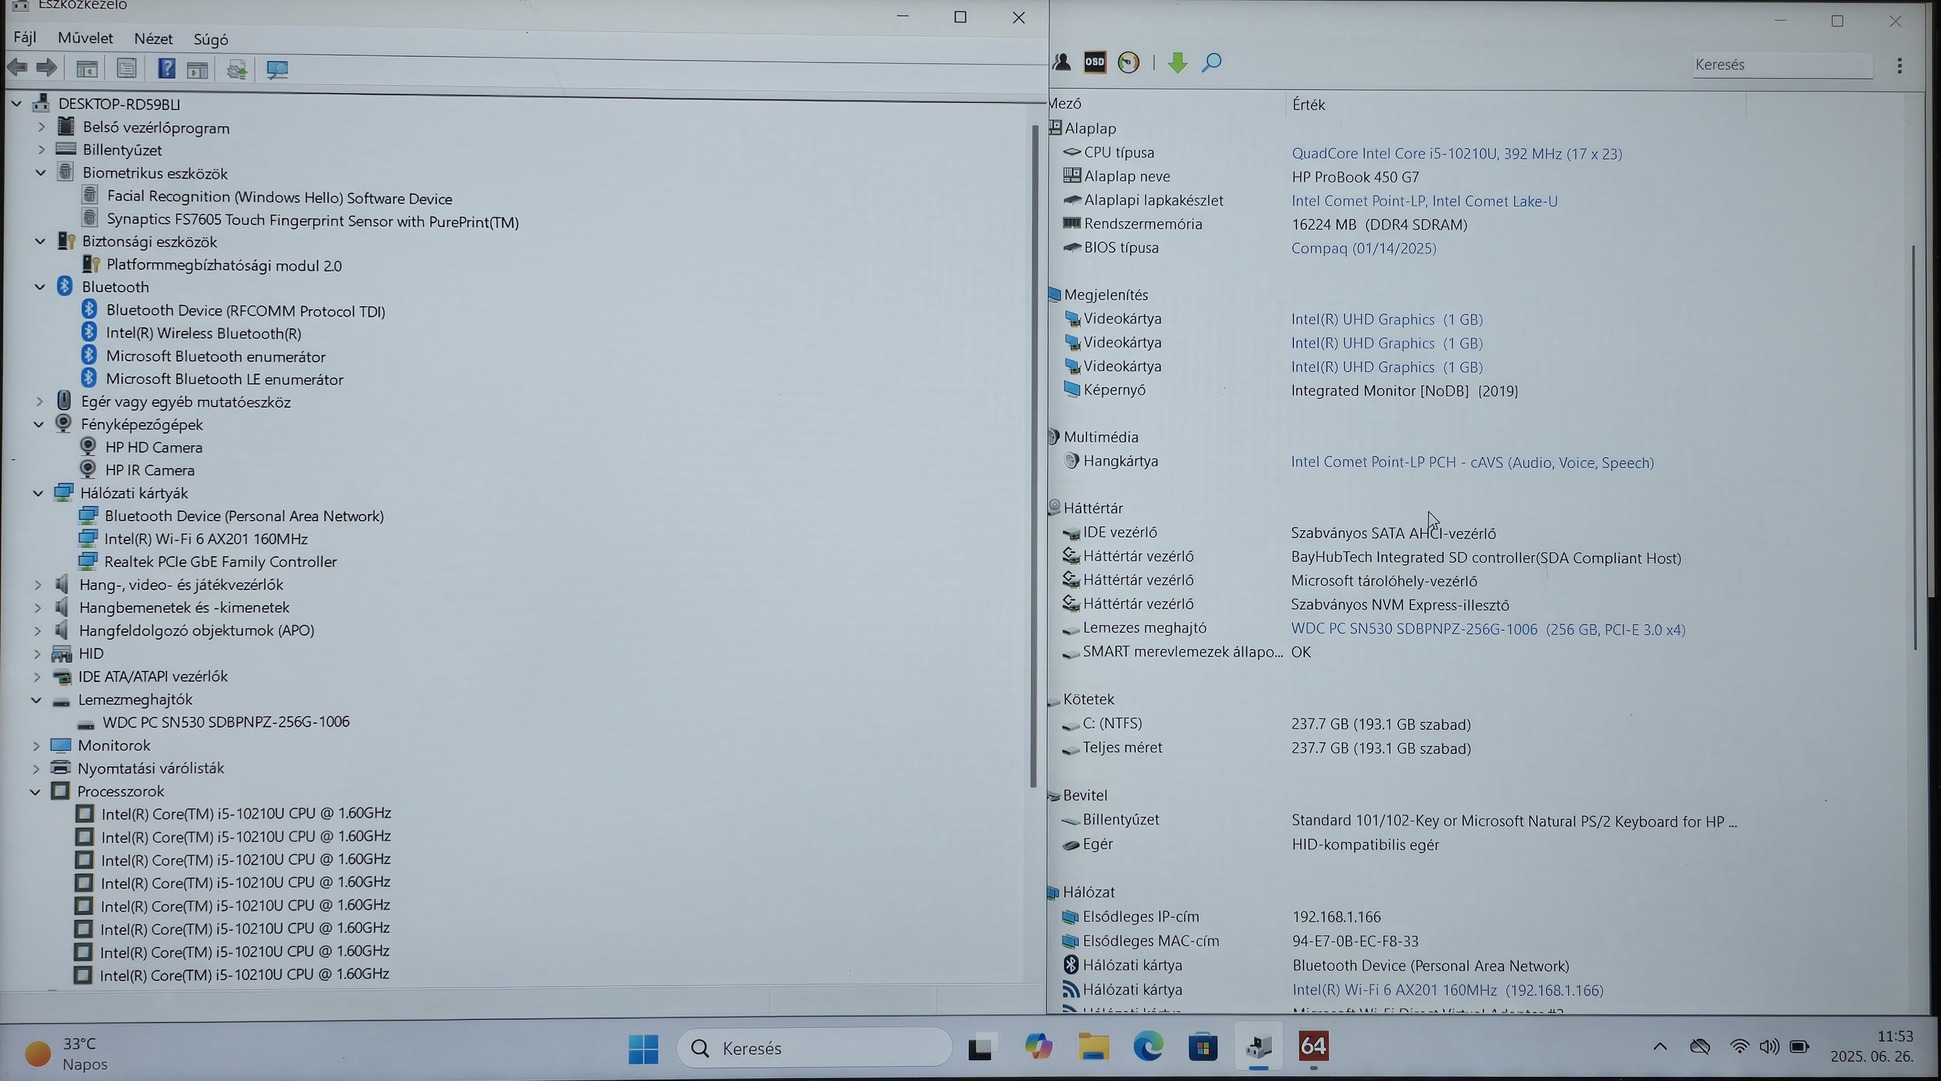
Task: Open the Művelet menu
Action: coord(85,38)
